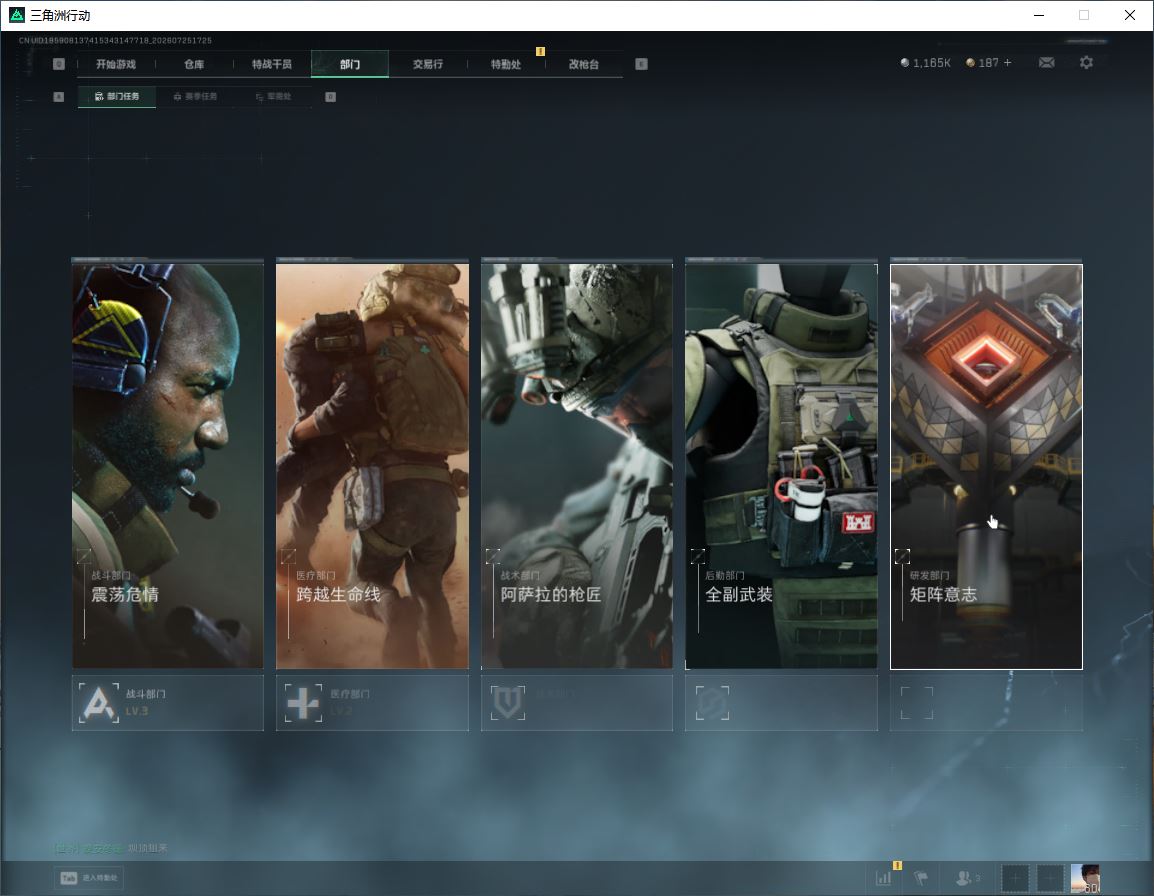Click the D key icon after the sub-tabs

point(330,96)
